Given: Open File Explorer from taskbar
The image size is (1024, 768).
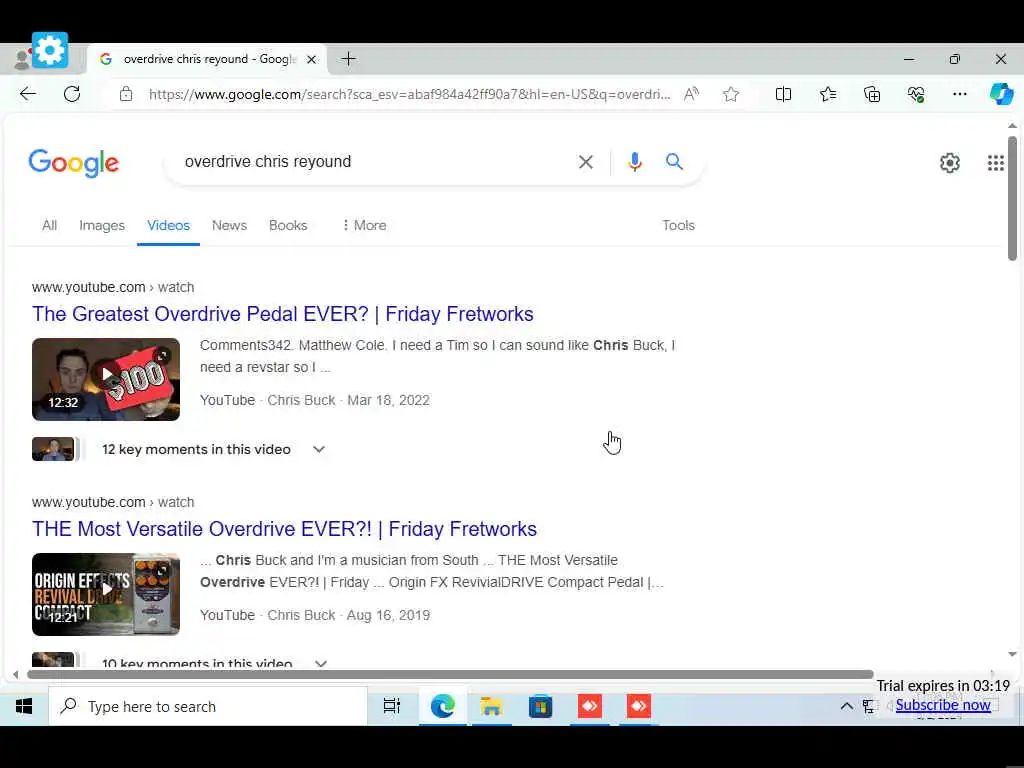Looking at the screenshot, I should tap(491, 706).
